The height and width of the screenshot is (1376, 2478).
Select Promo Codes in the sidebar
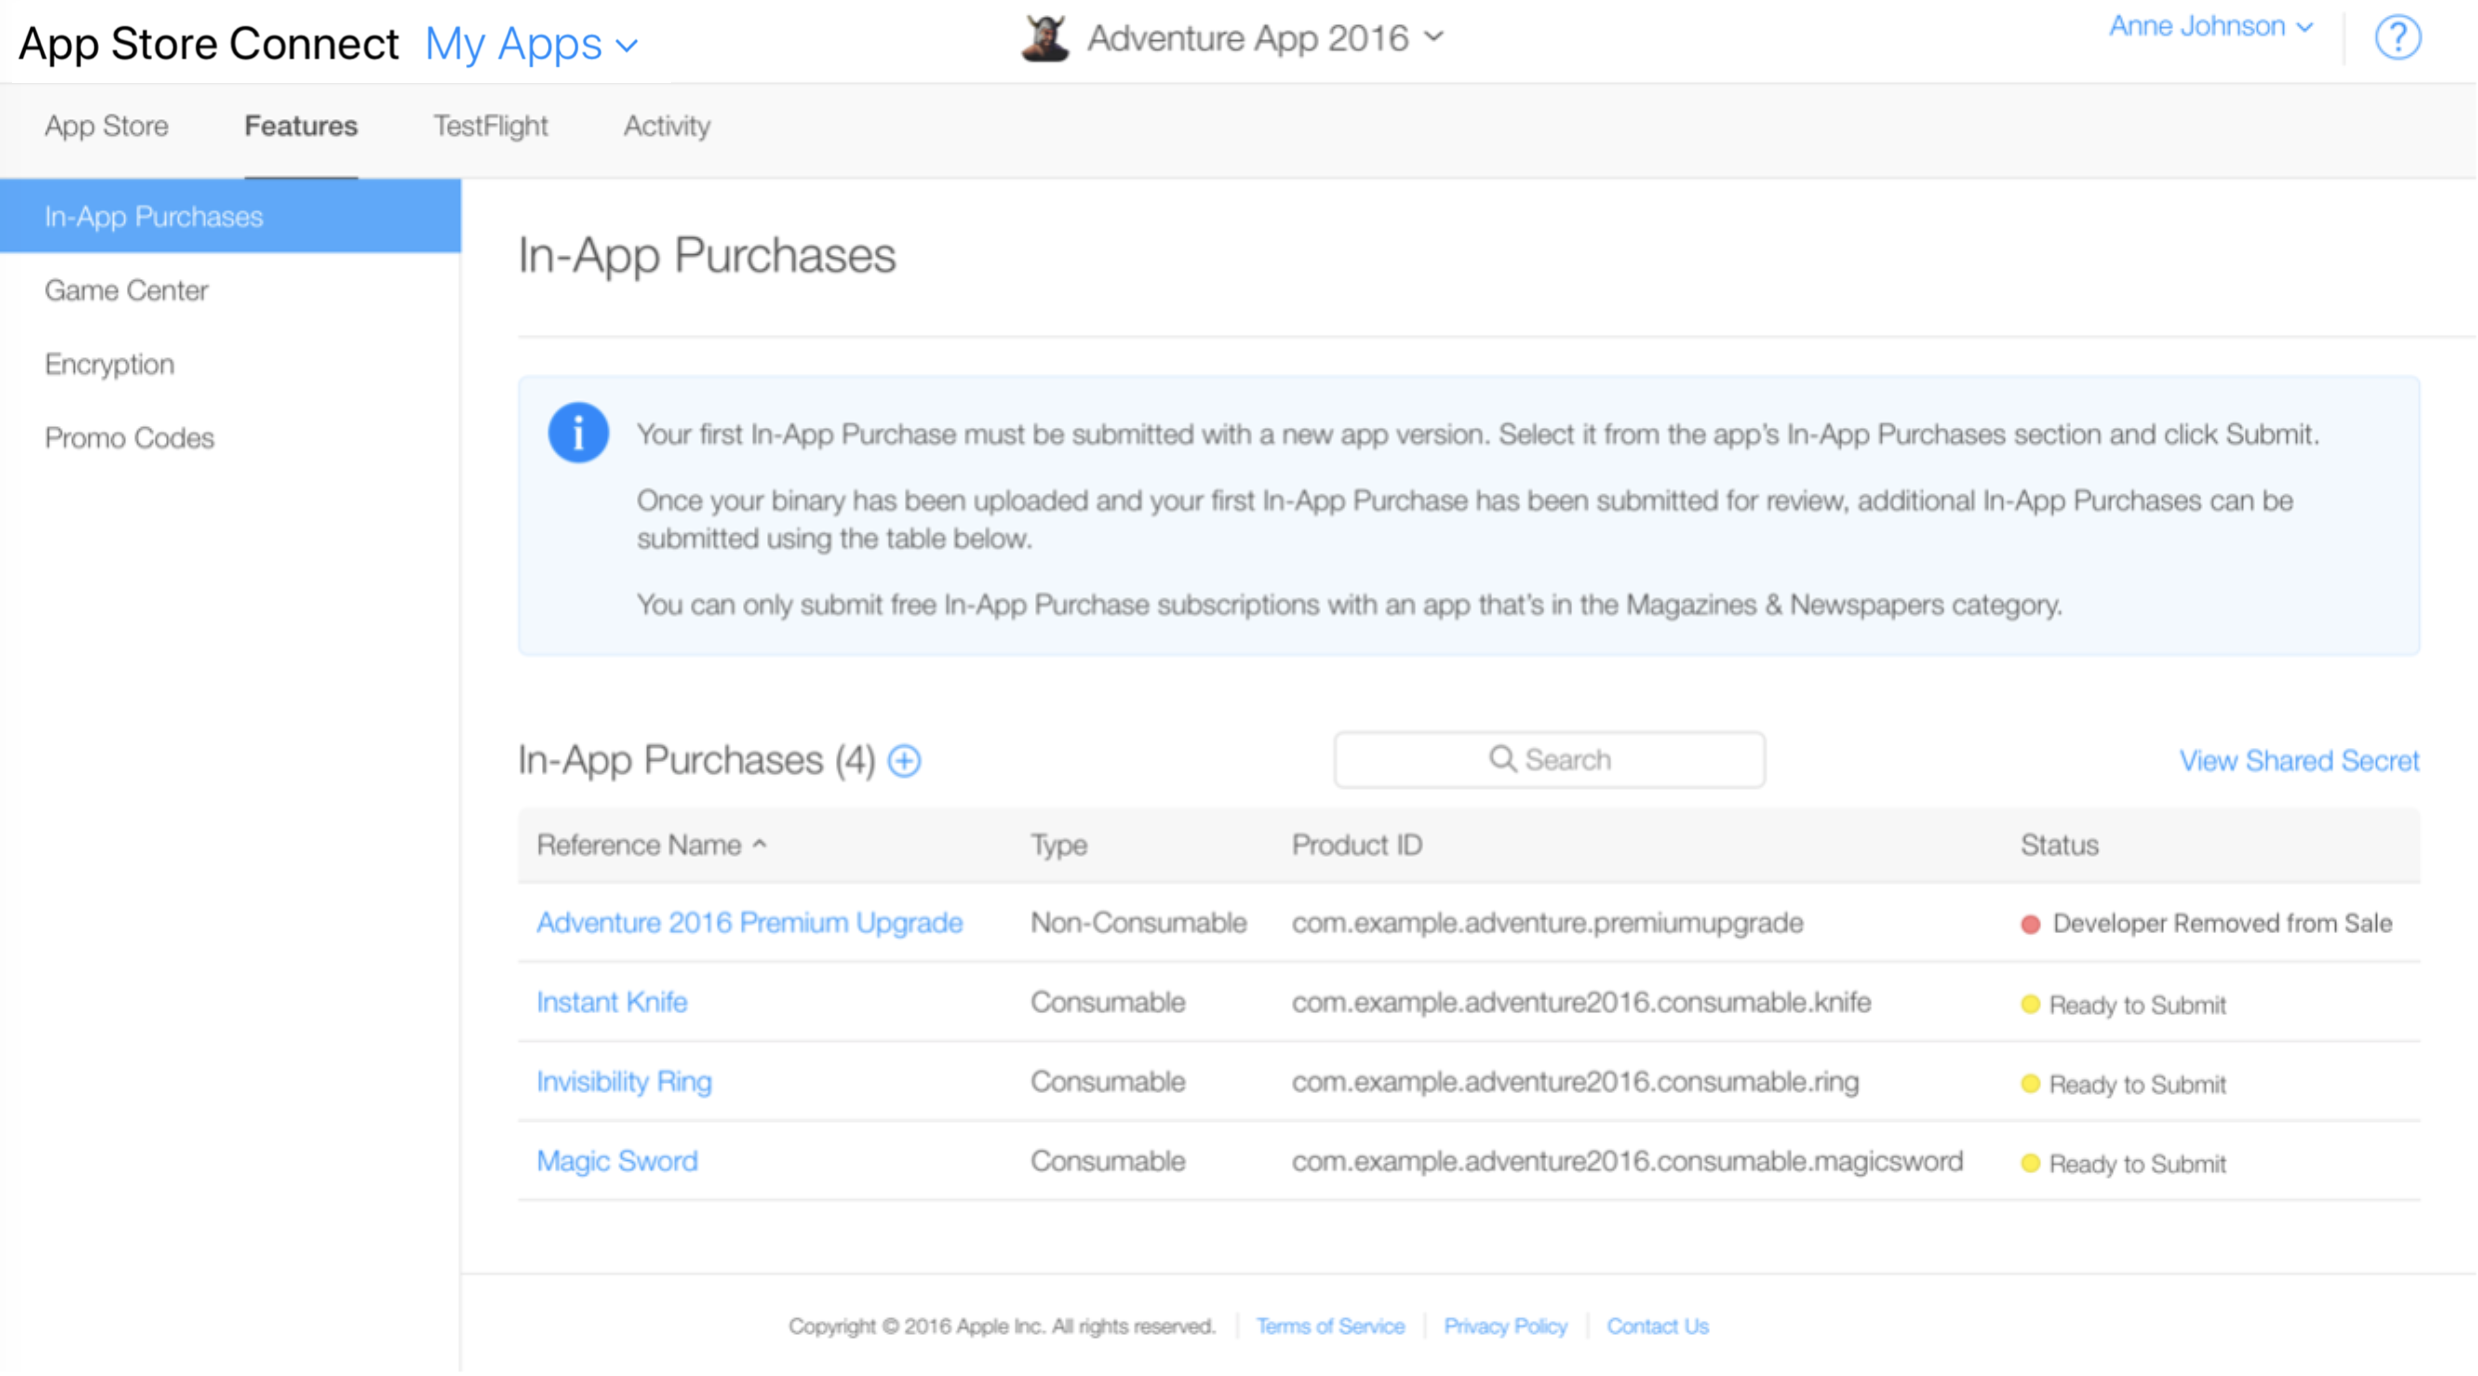pos(130,438)
